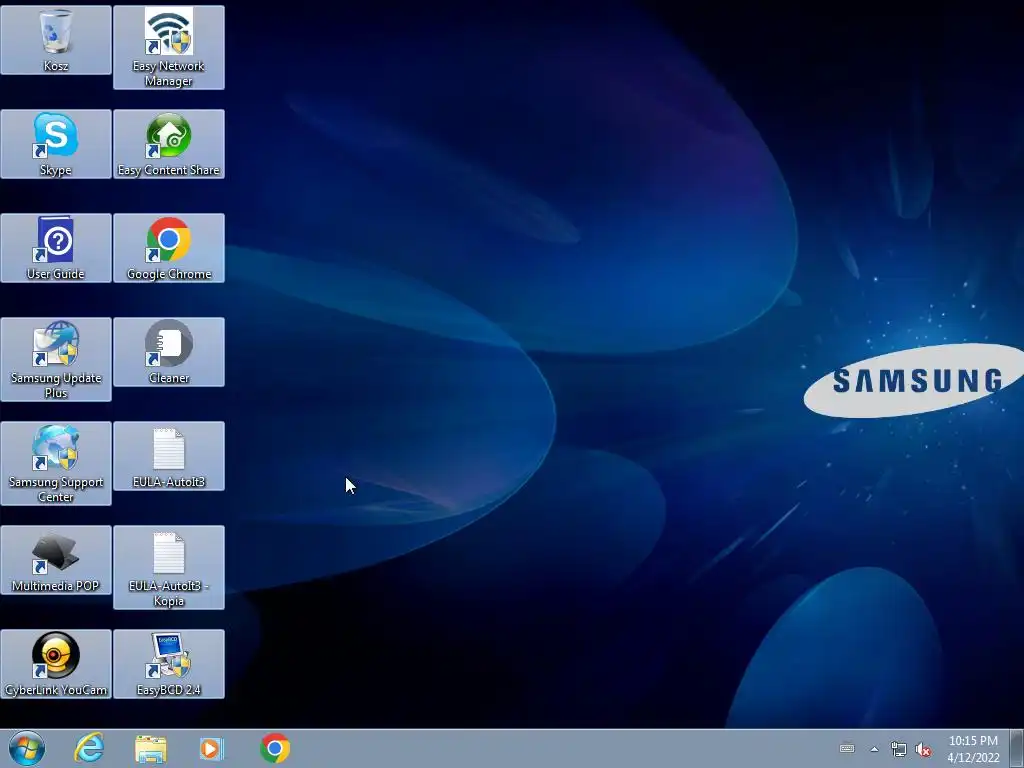
Task: Select CyberLink YouCam desktop shortcut
Action: click(56, 664)
